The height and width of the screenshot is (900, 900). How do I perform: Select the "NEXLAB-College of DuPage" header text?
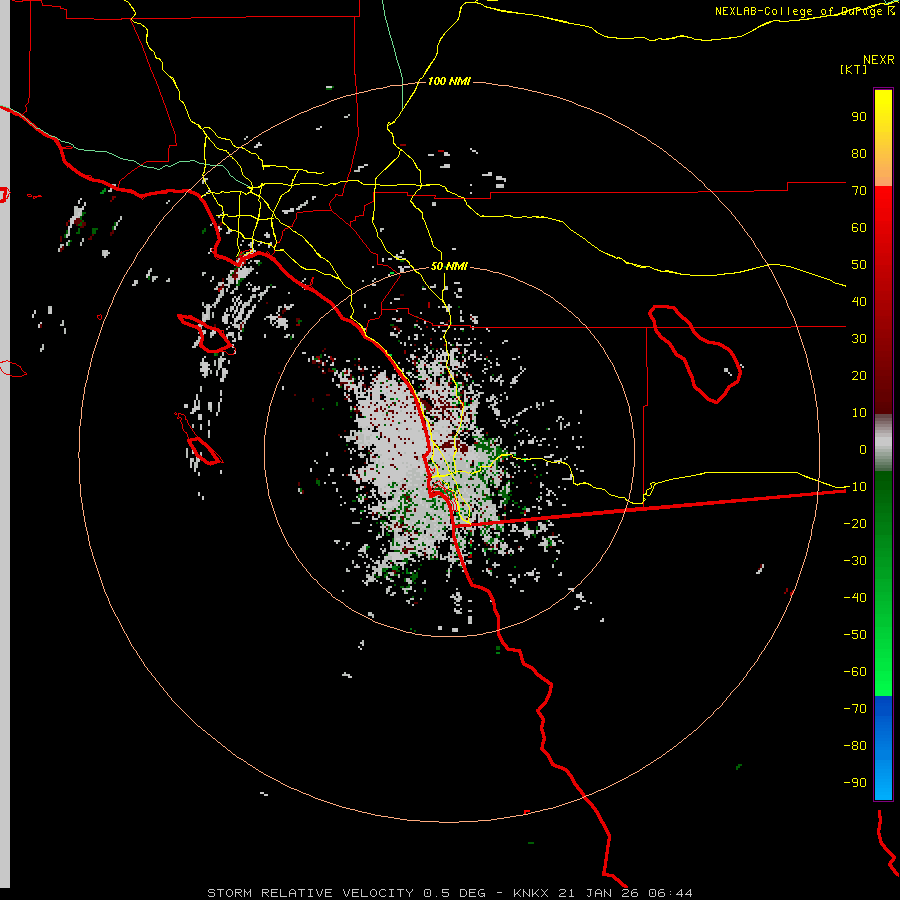click(x=798, y=11)
